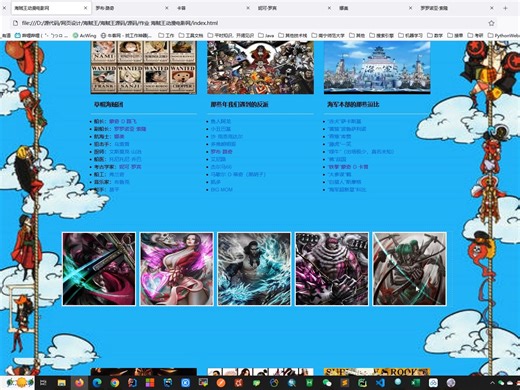Open the 其他技术栈 bookmarks folder

tap(293, 35)
